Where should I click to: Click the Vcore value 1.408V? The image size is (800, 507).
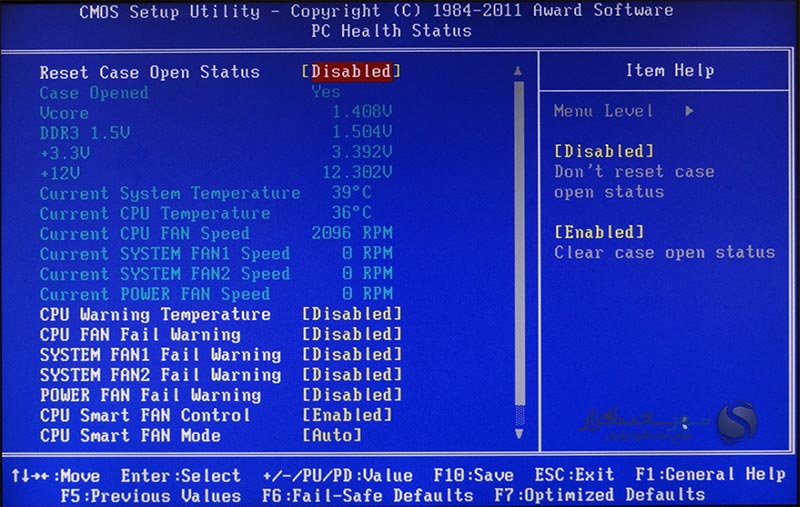click(362, 111)
